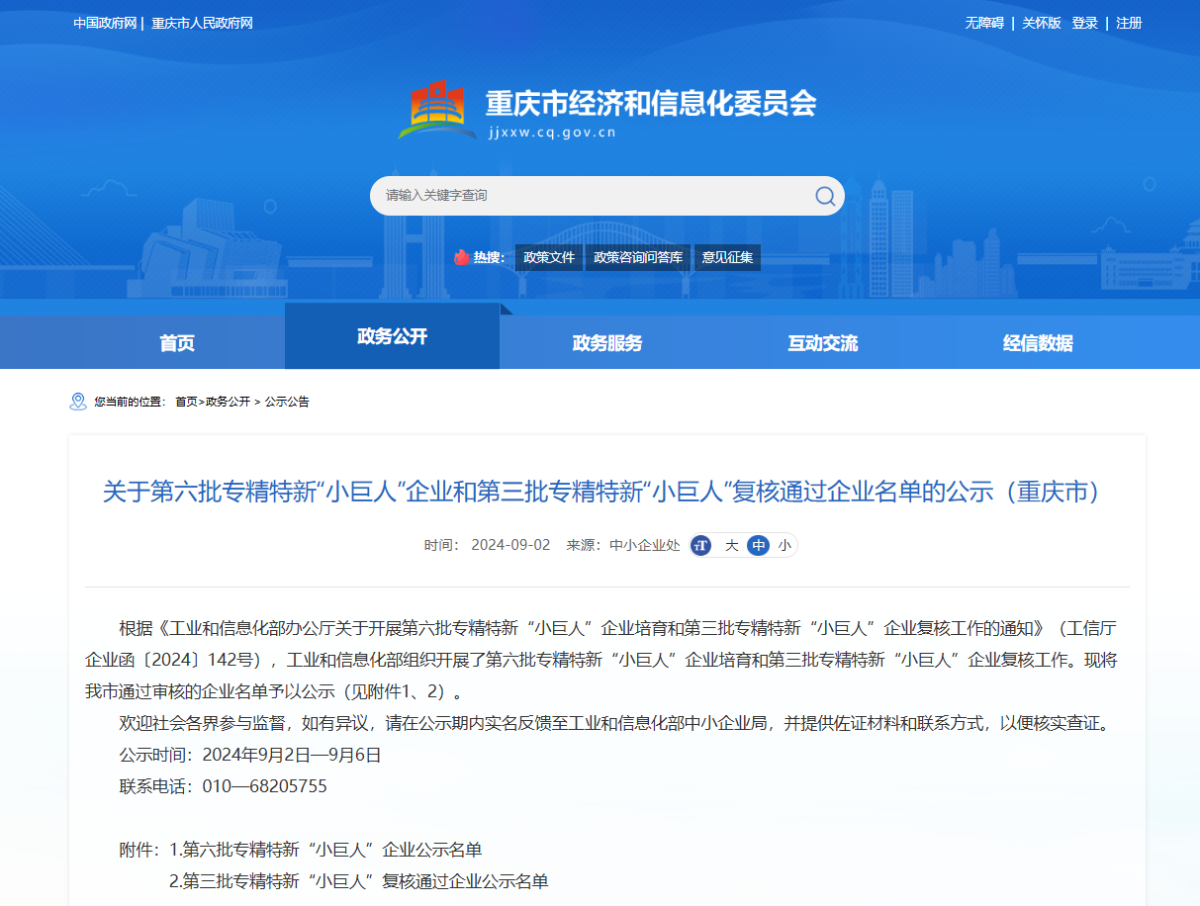The width and height of the screenshot is (1200, 906).
Task: Go to 首页 in the breadcrumb
Action: [186, 401]
